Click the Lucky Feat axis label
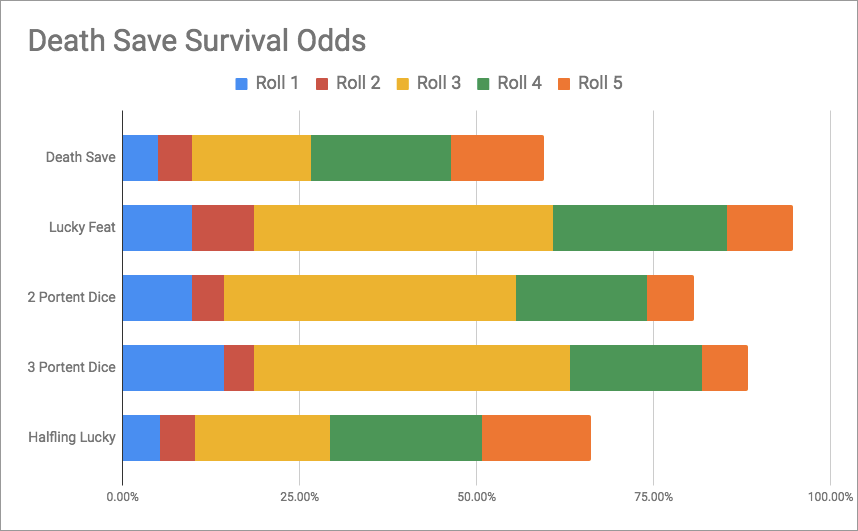The width and height of the screenshot is (858, 531). click(x=83, y=228)
